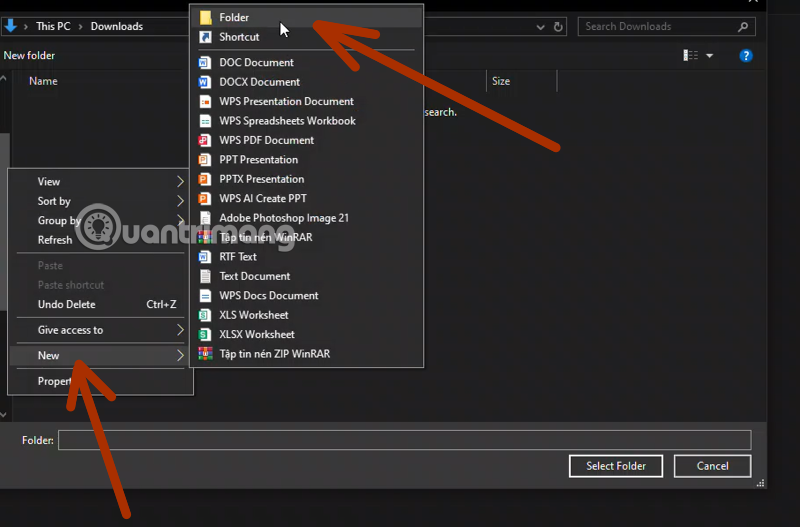The height and width of the screenshot is (527, 800).
Task: Refresh the Downloads location with the reload icon
Action: coord(558,27)
